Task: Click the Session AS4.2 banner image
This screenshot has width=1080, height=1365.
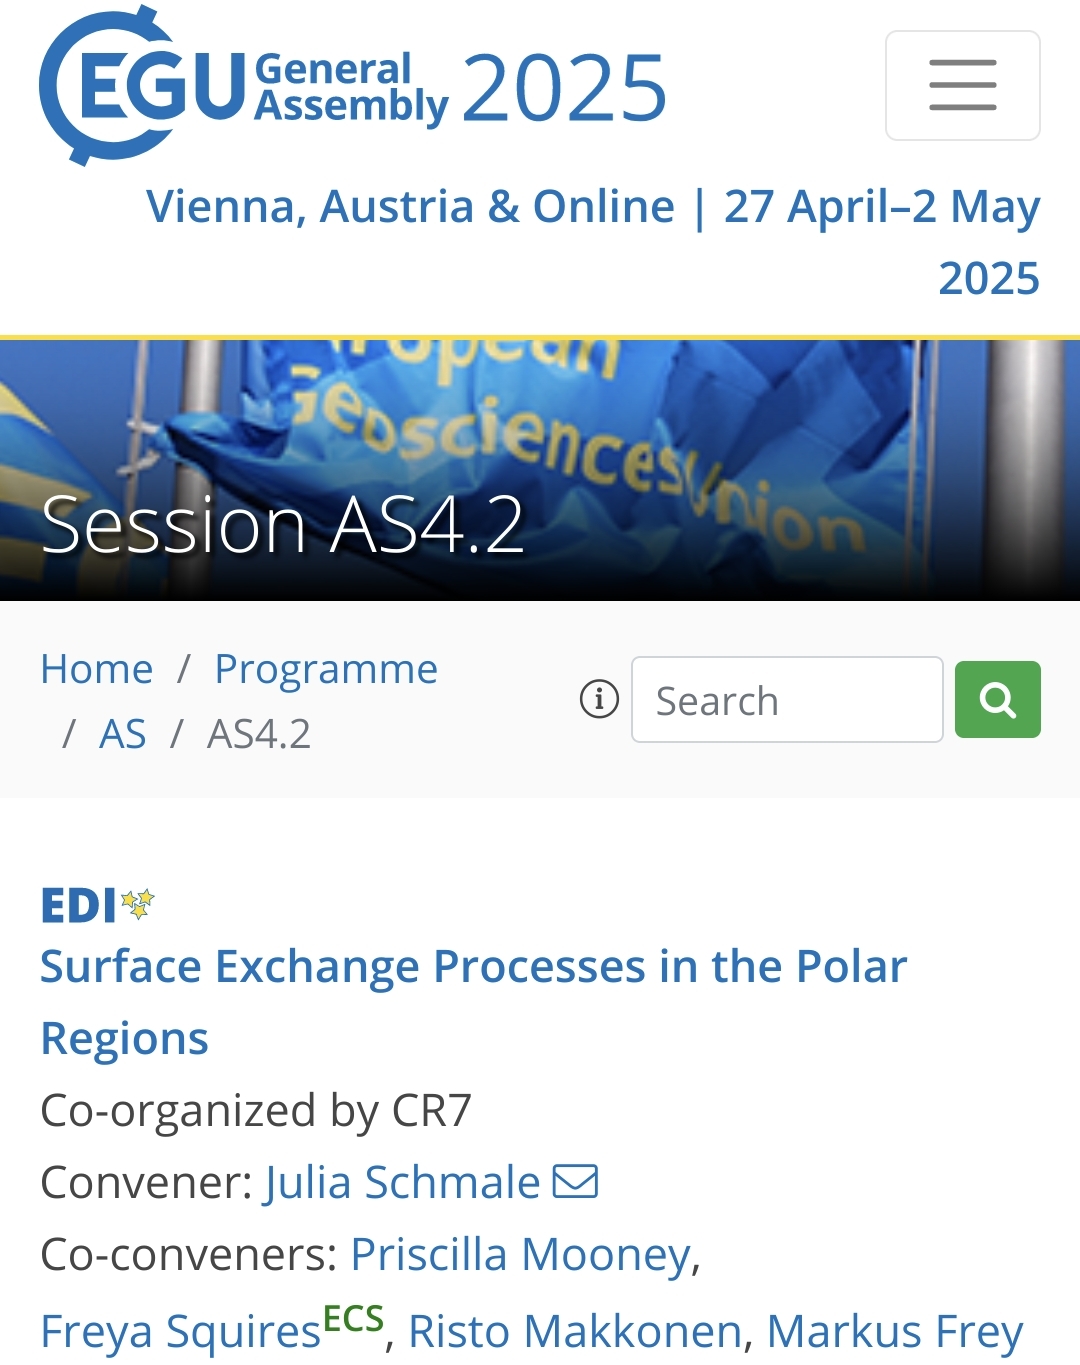Action: pyautogui.click(x=540, y=470)
